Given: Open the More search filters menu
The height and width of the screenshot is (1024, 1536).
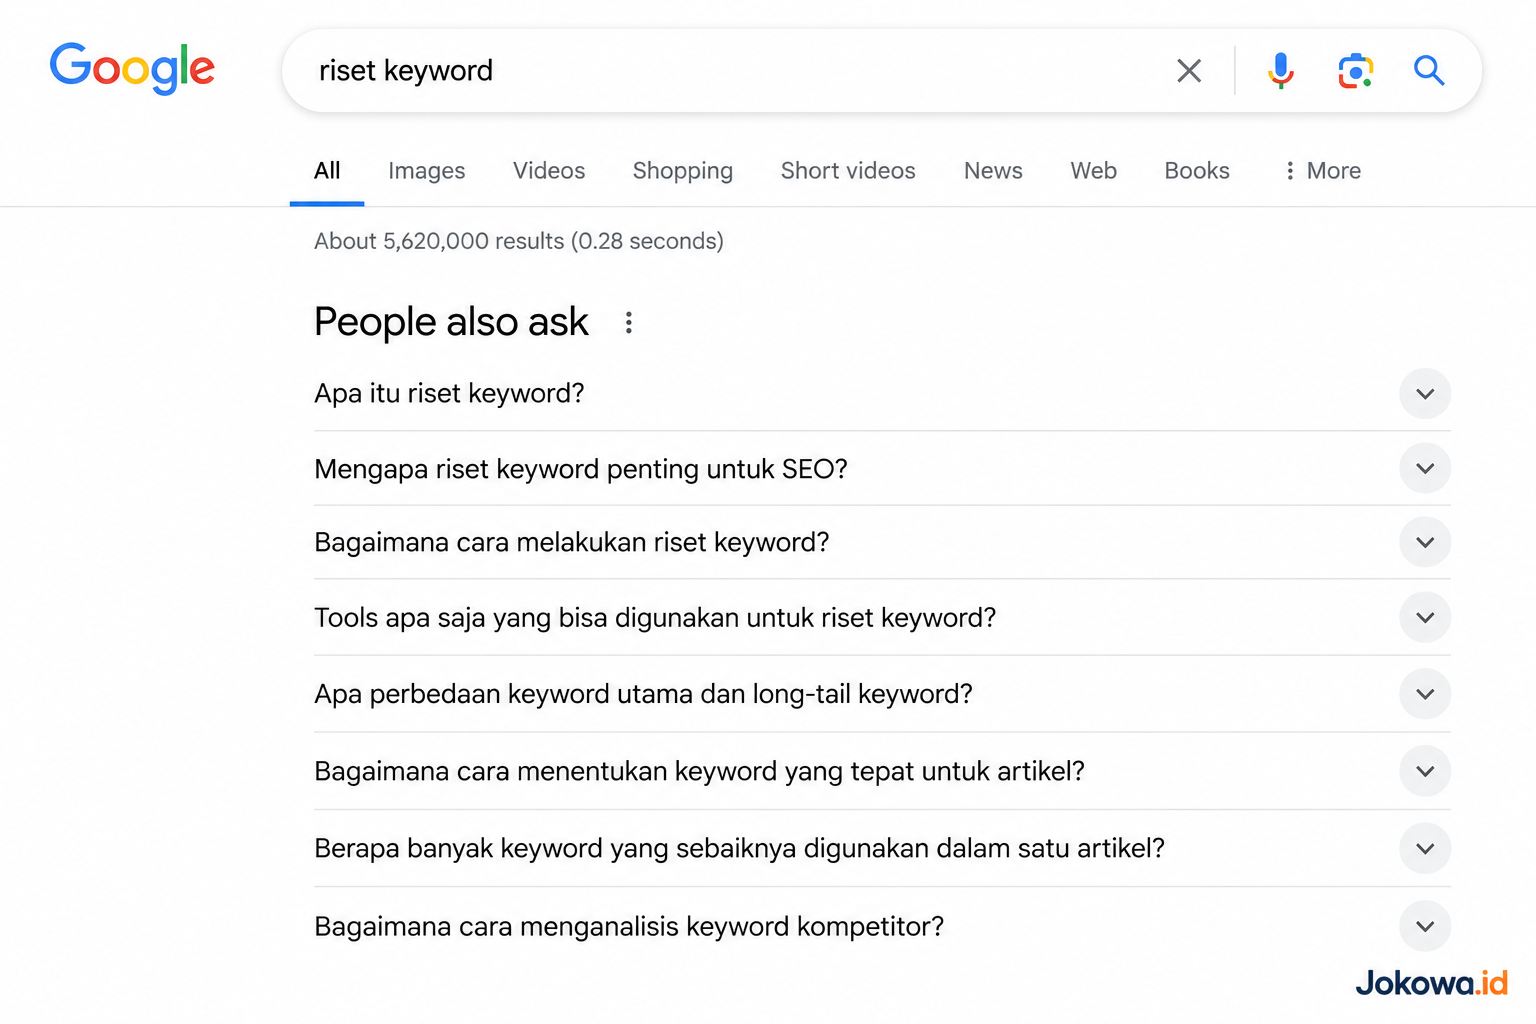Looking at the screenshot, I should pyautogui.click(x=1322, y=171).
